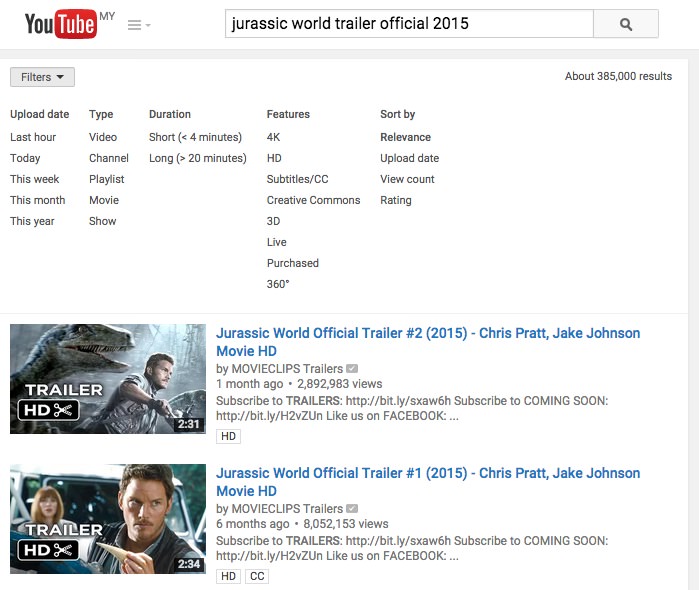Filter by 4K feature
Screen dimensions: 699x590
click(x=273, y=137)
